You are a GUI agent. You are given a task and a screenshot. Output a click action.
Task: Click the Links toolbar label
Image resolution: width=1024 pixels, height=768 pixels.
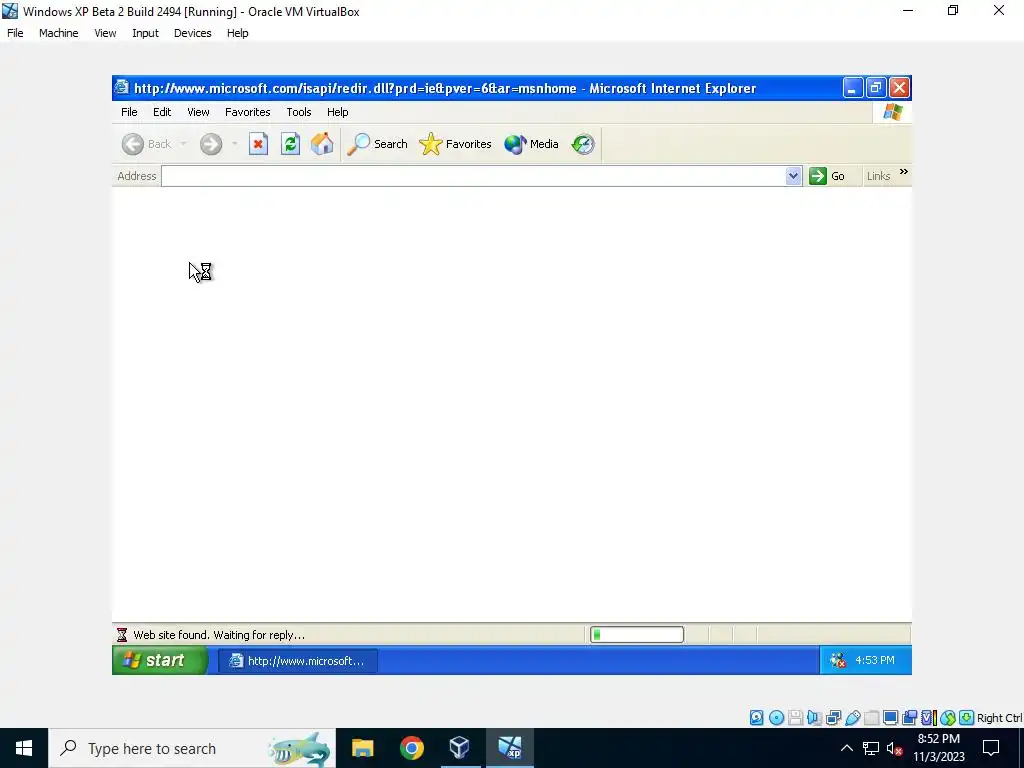coord(878,176)
